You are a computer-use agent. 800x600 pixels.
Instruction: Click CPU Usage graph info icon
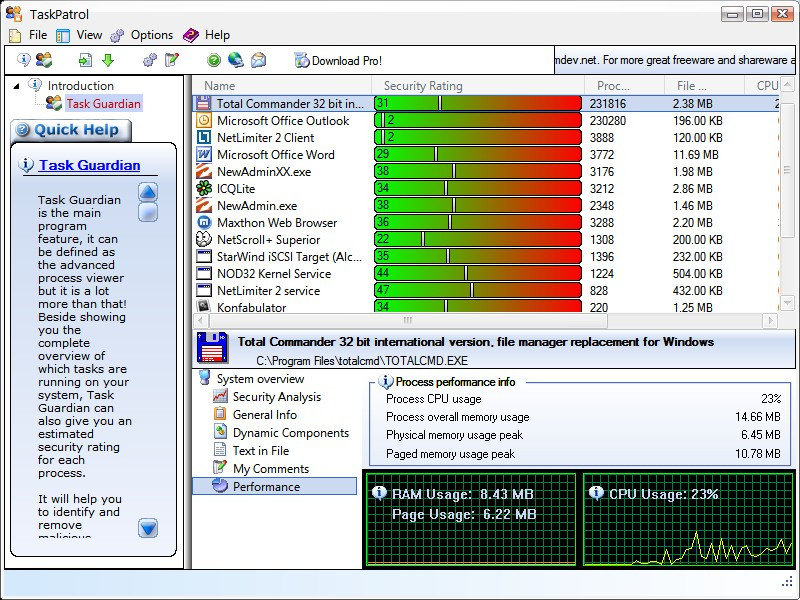(x=596, y=493)
